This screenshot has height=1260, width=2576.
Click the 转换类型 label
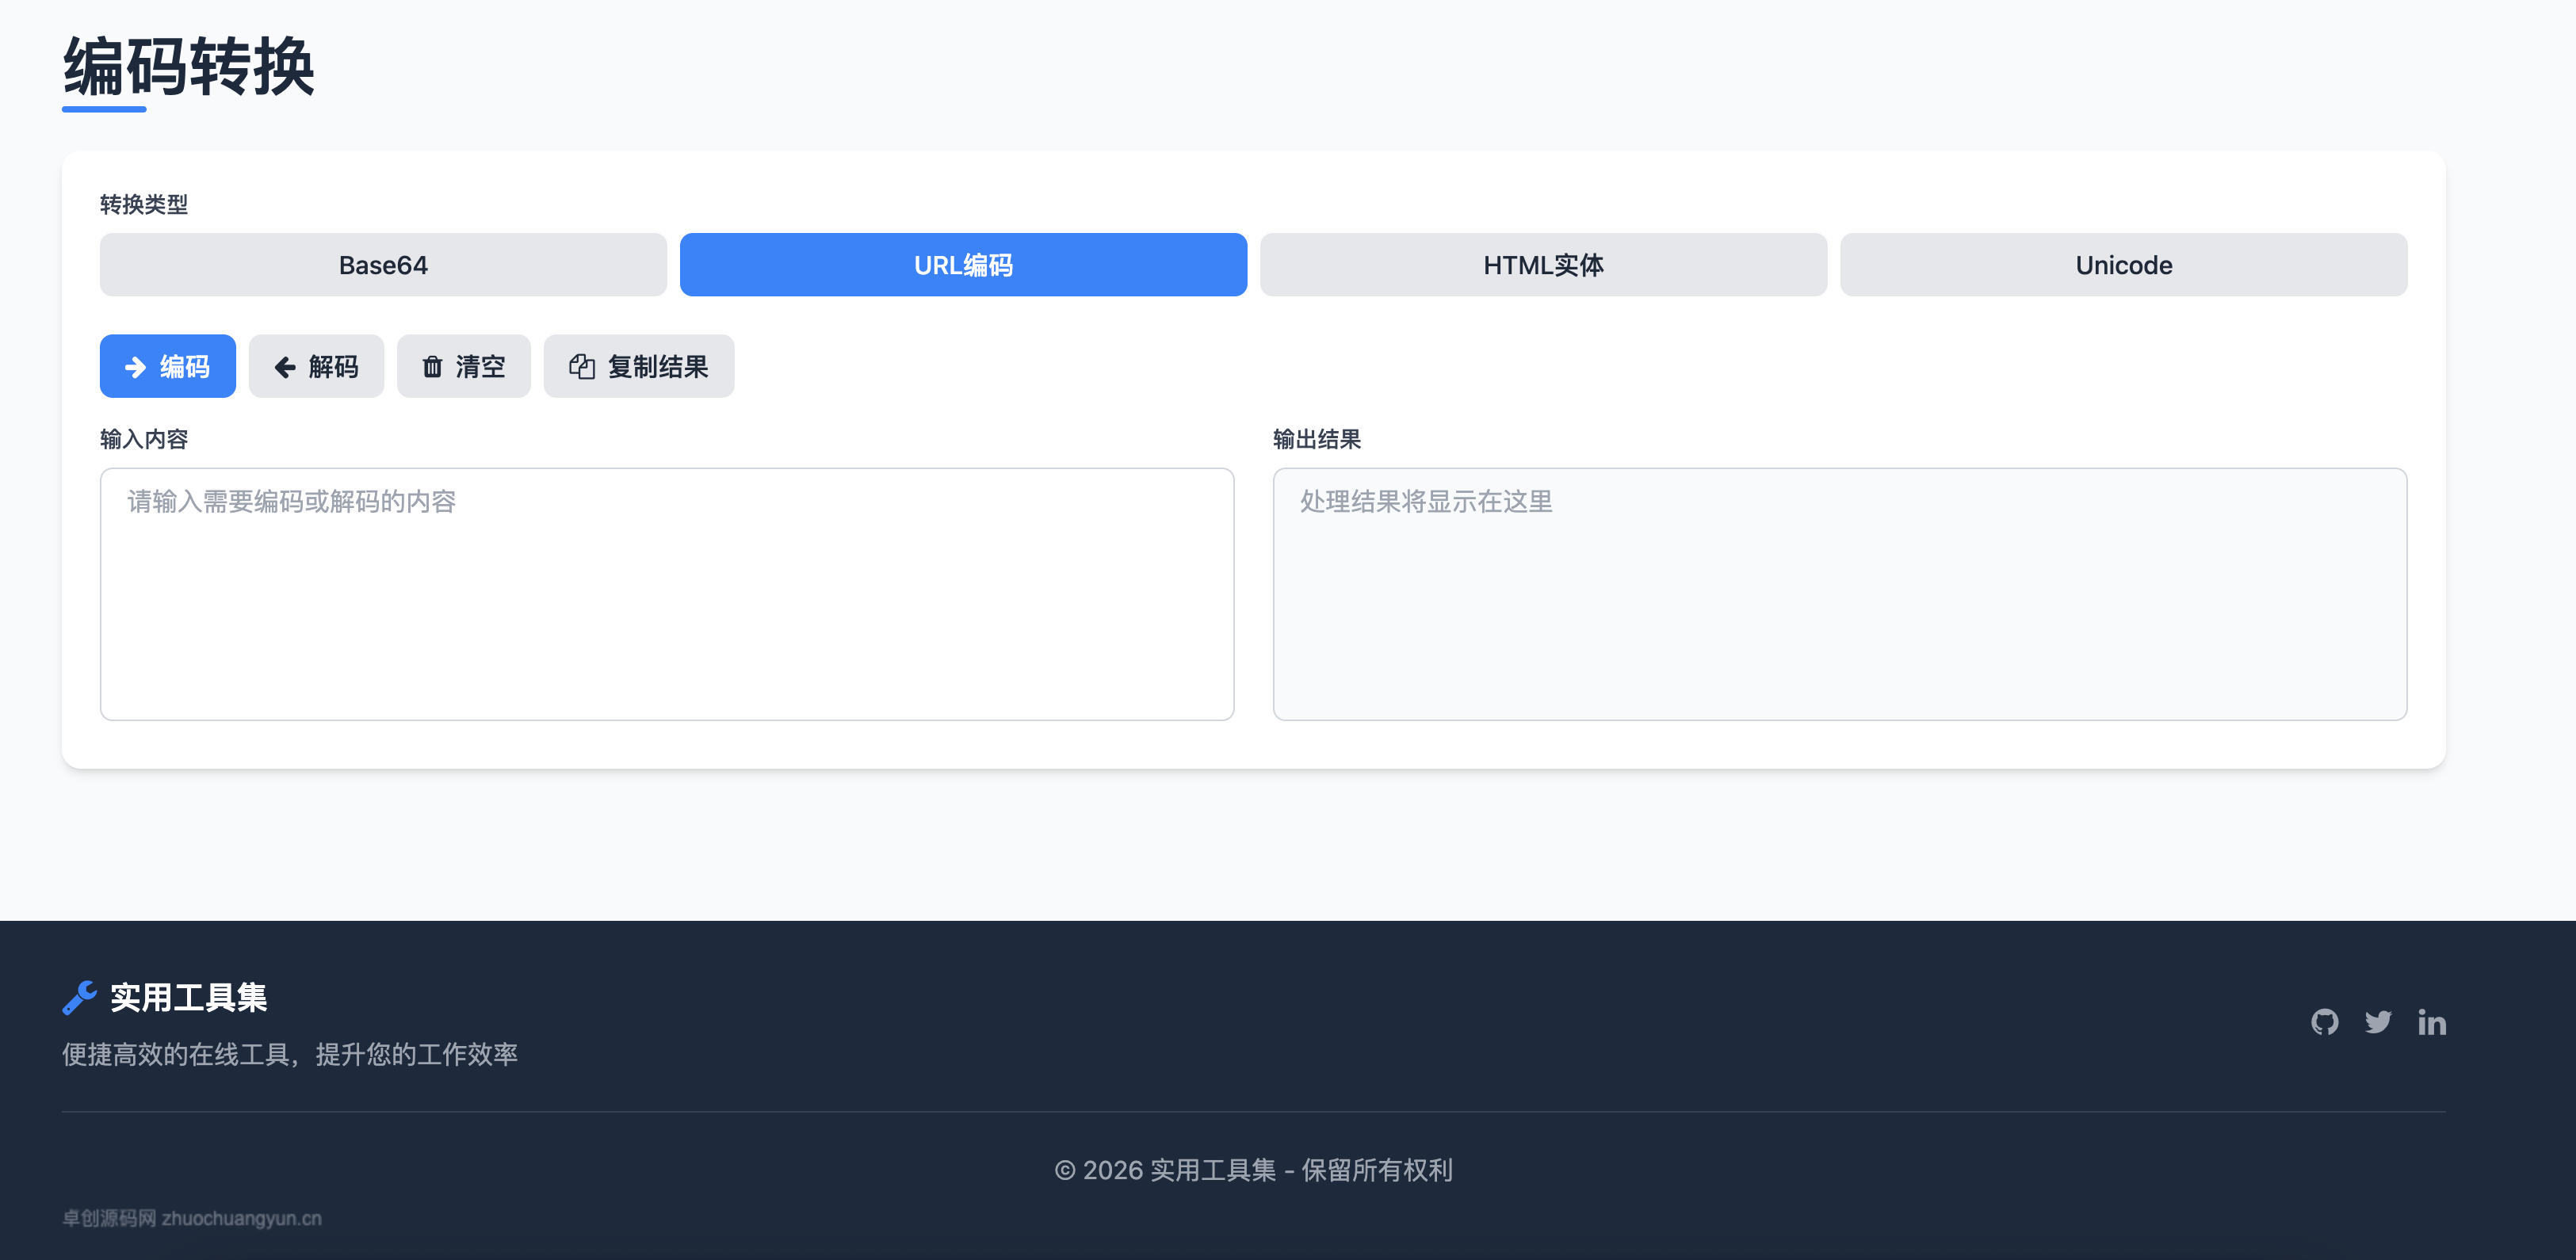click(x=144, y=205)
